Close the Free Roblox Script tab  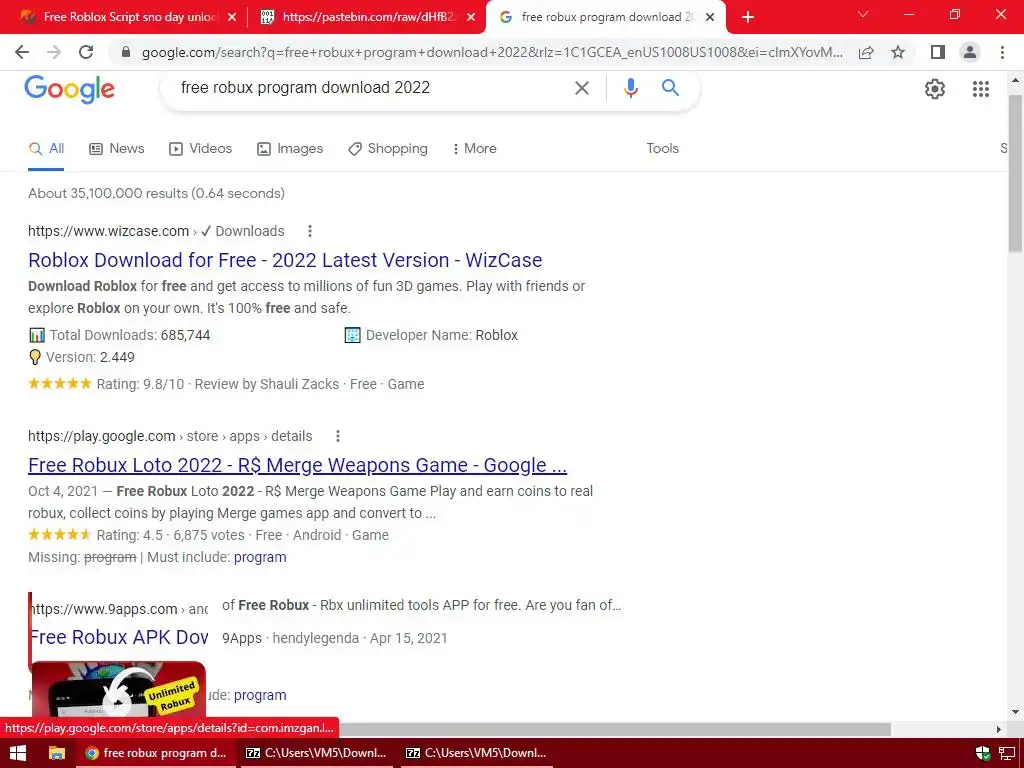pyautogui.click(x=232, y=17)
